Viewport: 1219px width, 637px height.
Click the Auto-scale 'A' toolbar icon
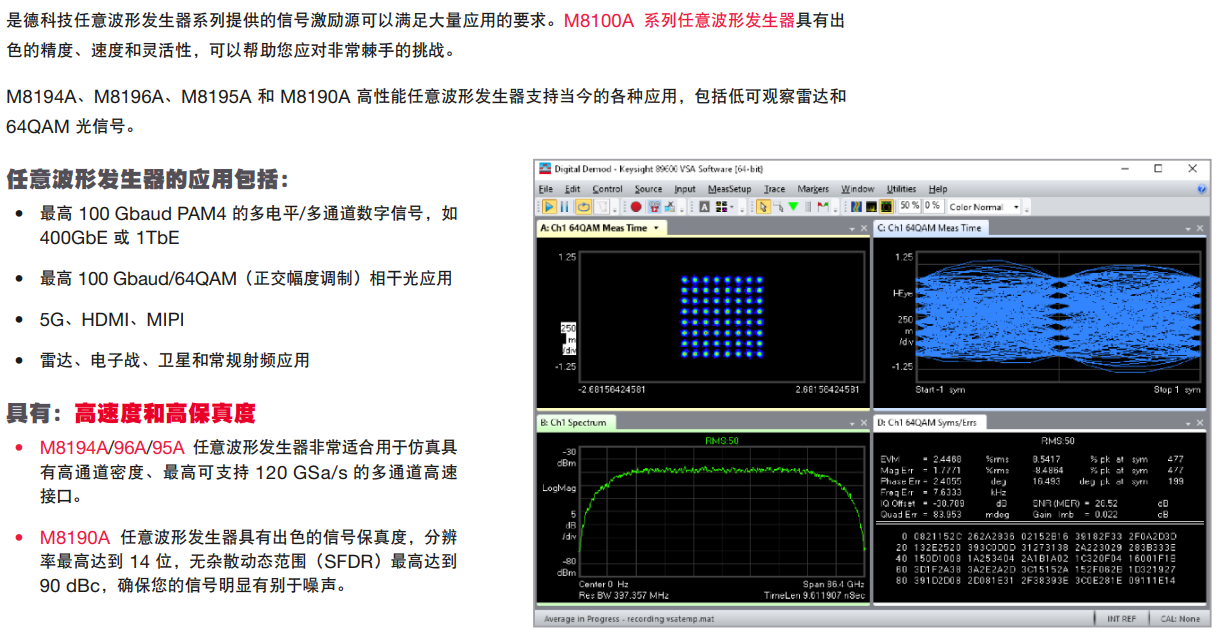(705, 207)
